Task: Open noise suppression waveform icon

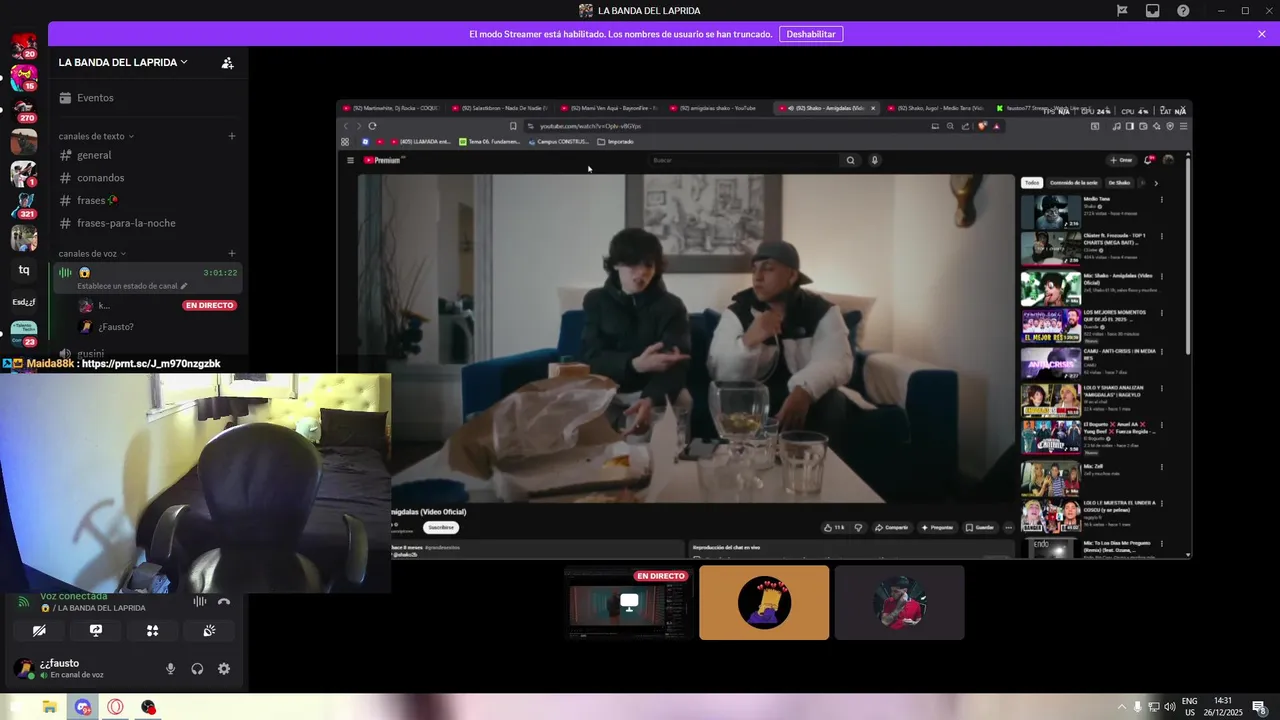Action: click(x=200, y=601)
